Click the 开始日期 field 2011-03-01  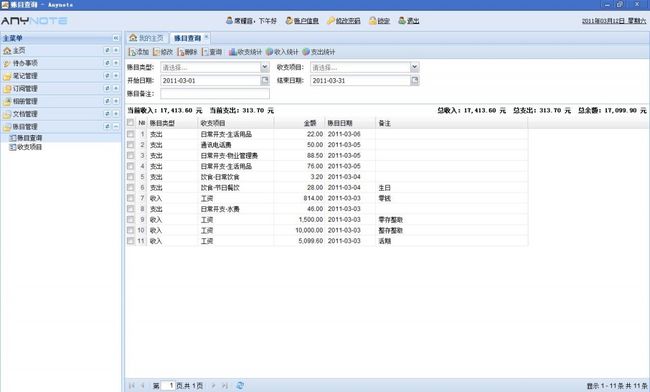[x=211, y=80]
